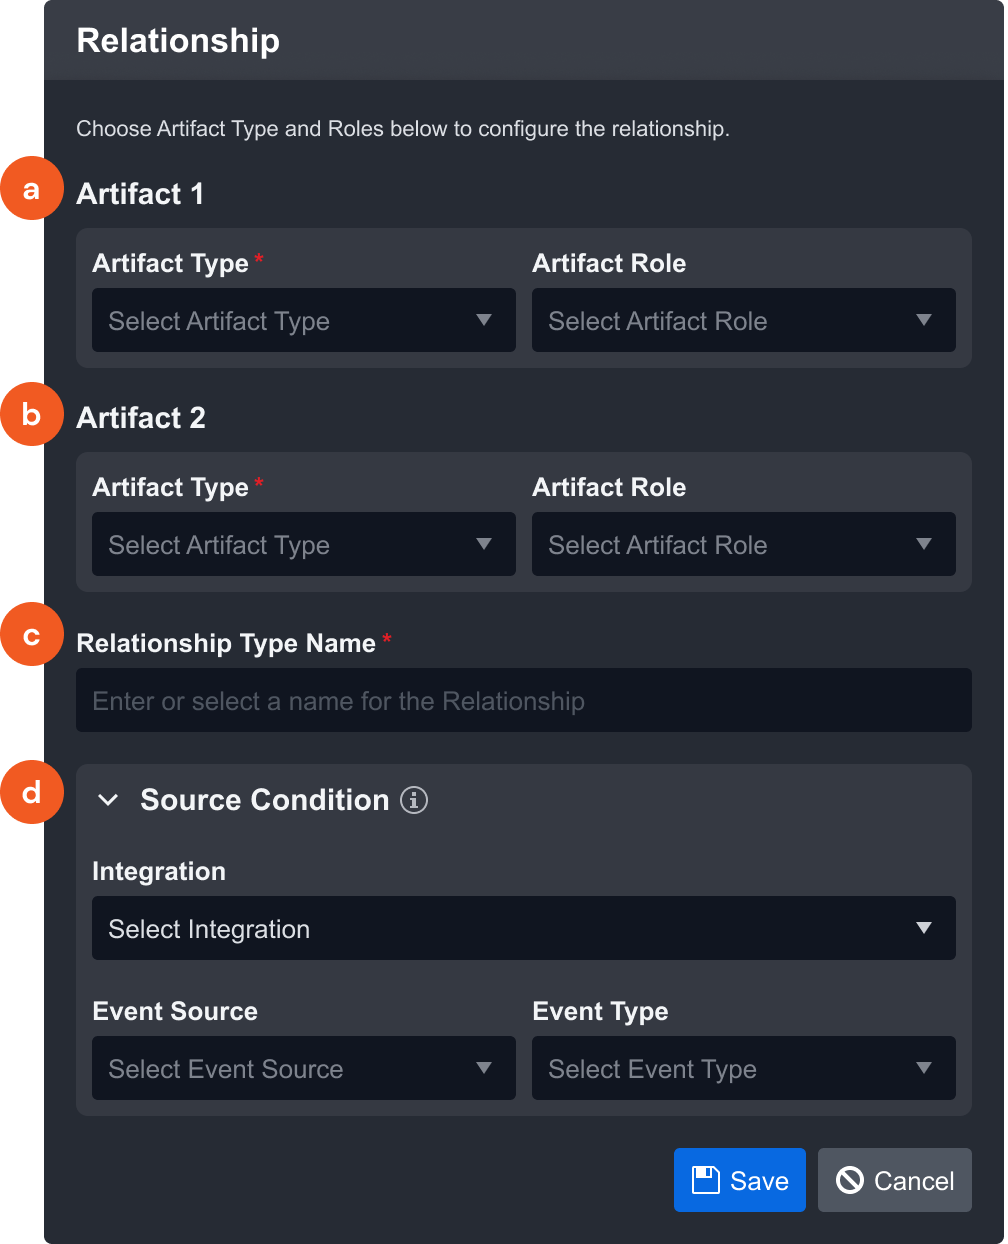This screenshot has width=1008, height=1244.
Task: Open Artifact 1 Artifact Role dropdown
Action: tap(744, 320)
